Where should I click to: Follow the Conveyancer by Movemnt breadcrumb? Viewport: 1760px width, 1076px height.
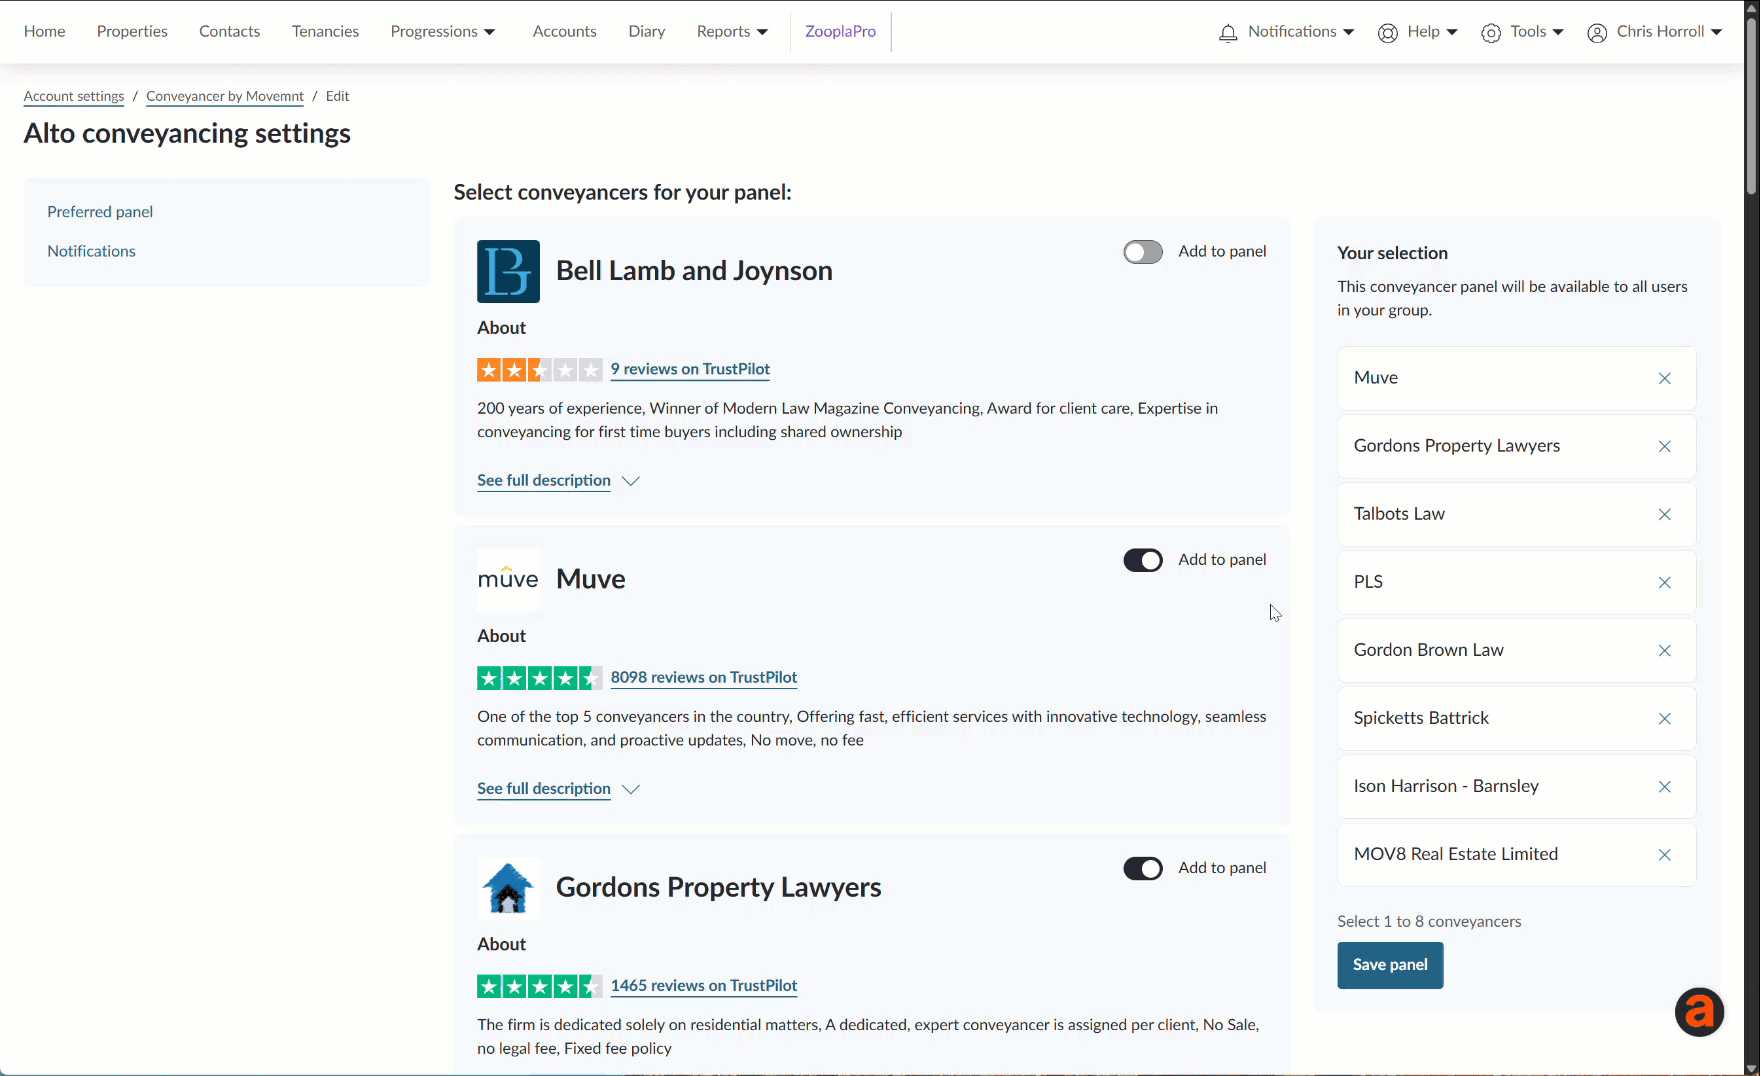pyautogui.click(x=225, y=97)
